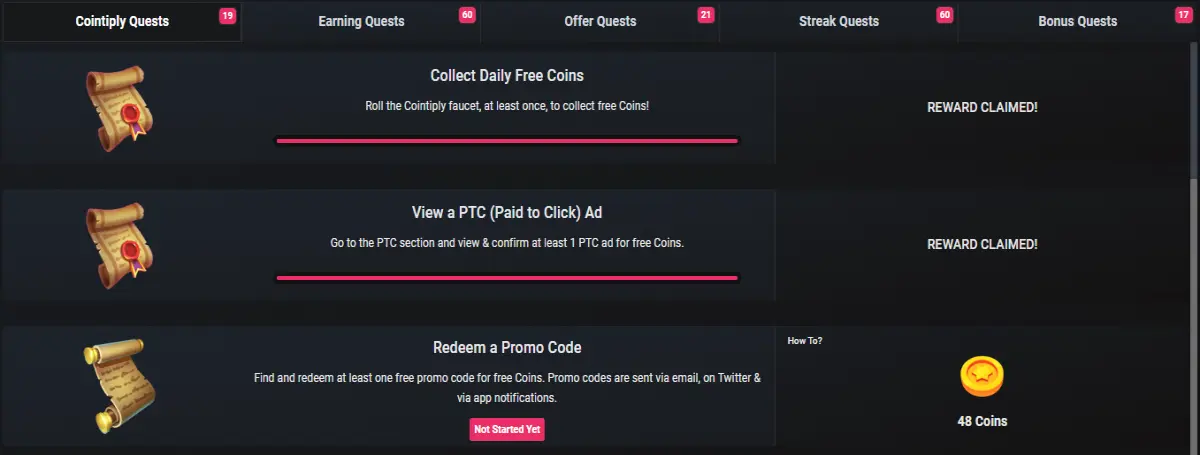This screenshot has width=1200, height=455.
Task: Click the Cointiply Quests count badge 19
Action: pyautogui.click(x=227, y=15)
